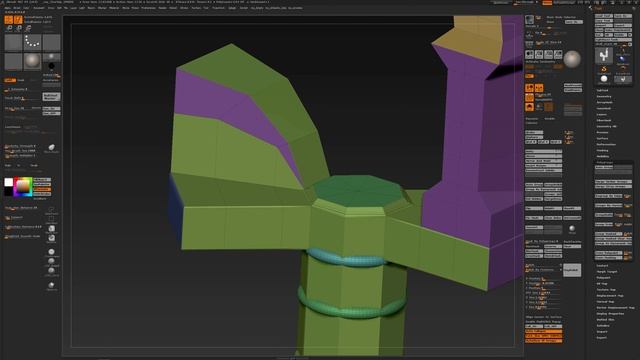Expand the UV Map subpalette

coord(602,284)
